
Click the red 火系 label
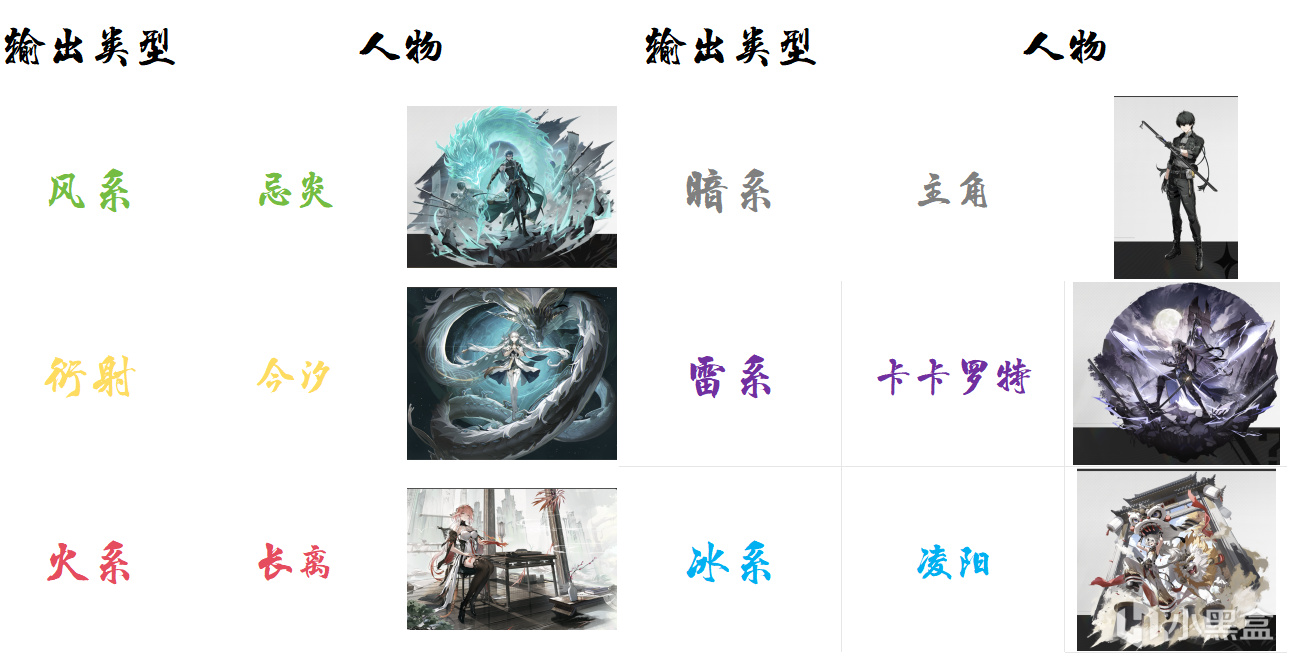[x=88, y=563]
